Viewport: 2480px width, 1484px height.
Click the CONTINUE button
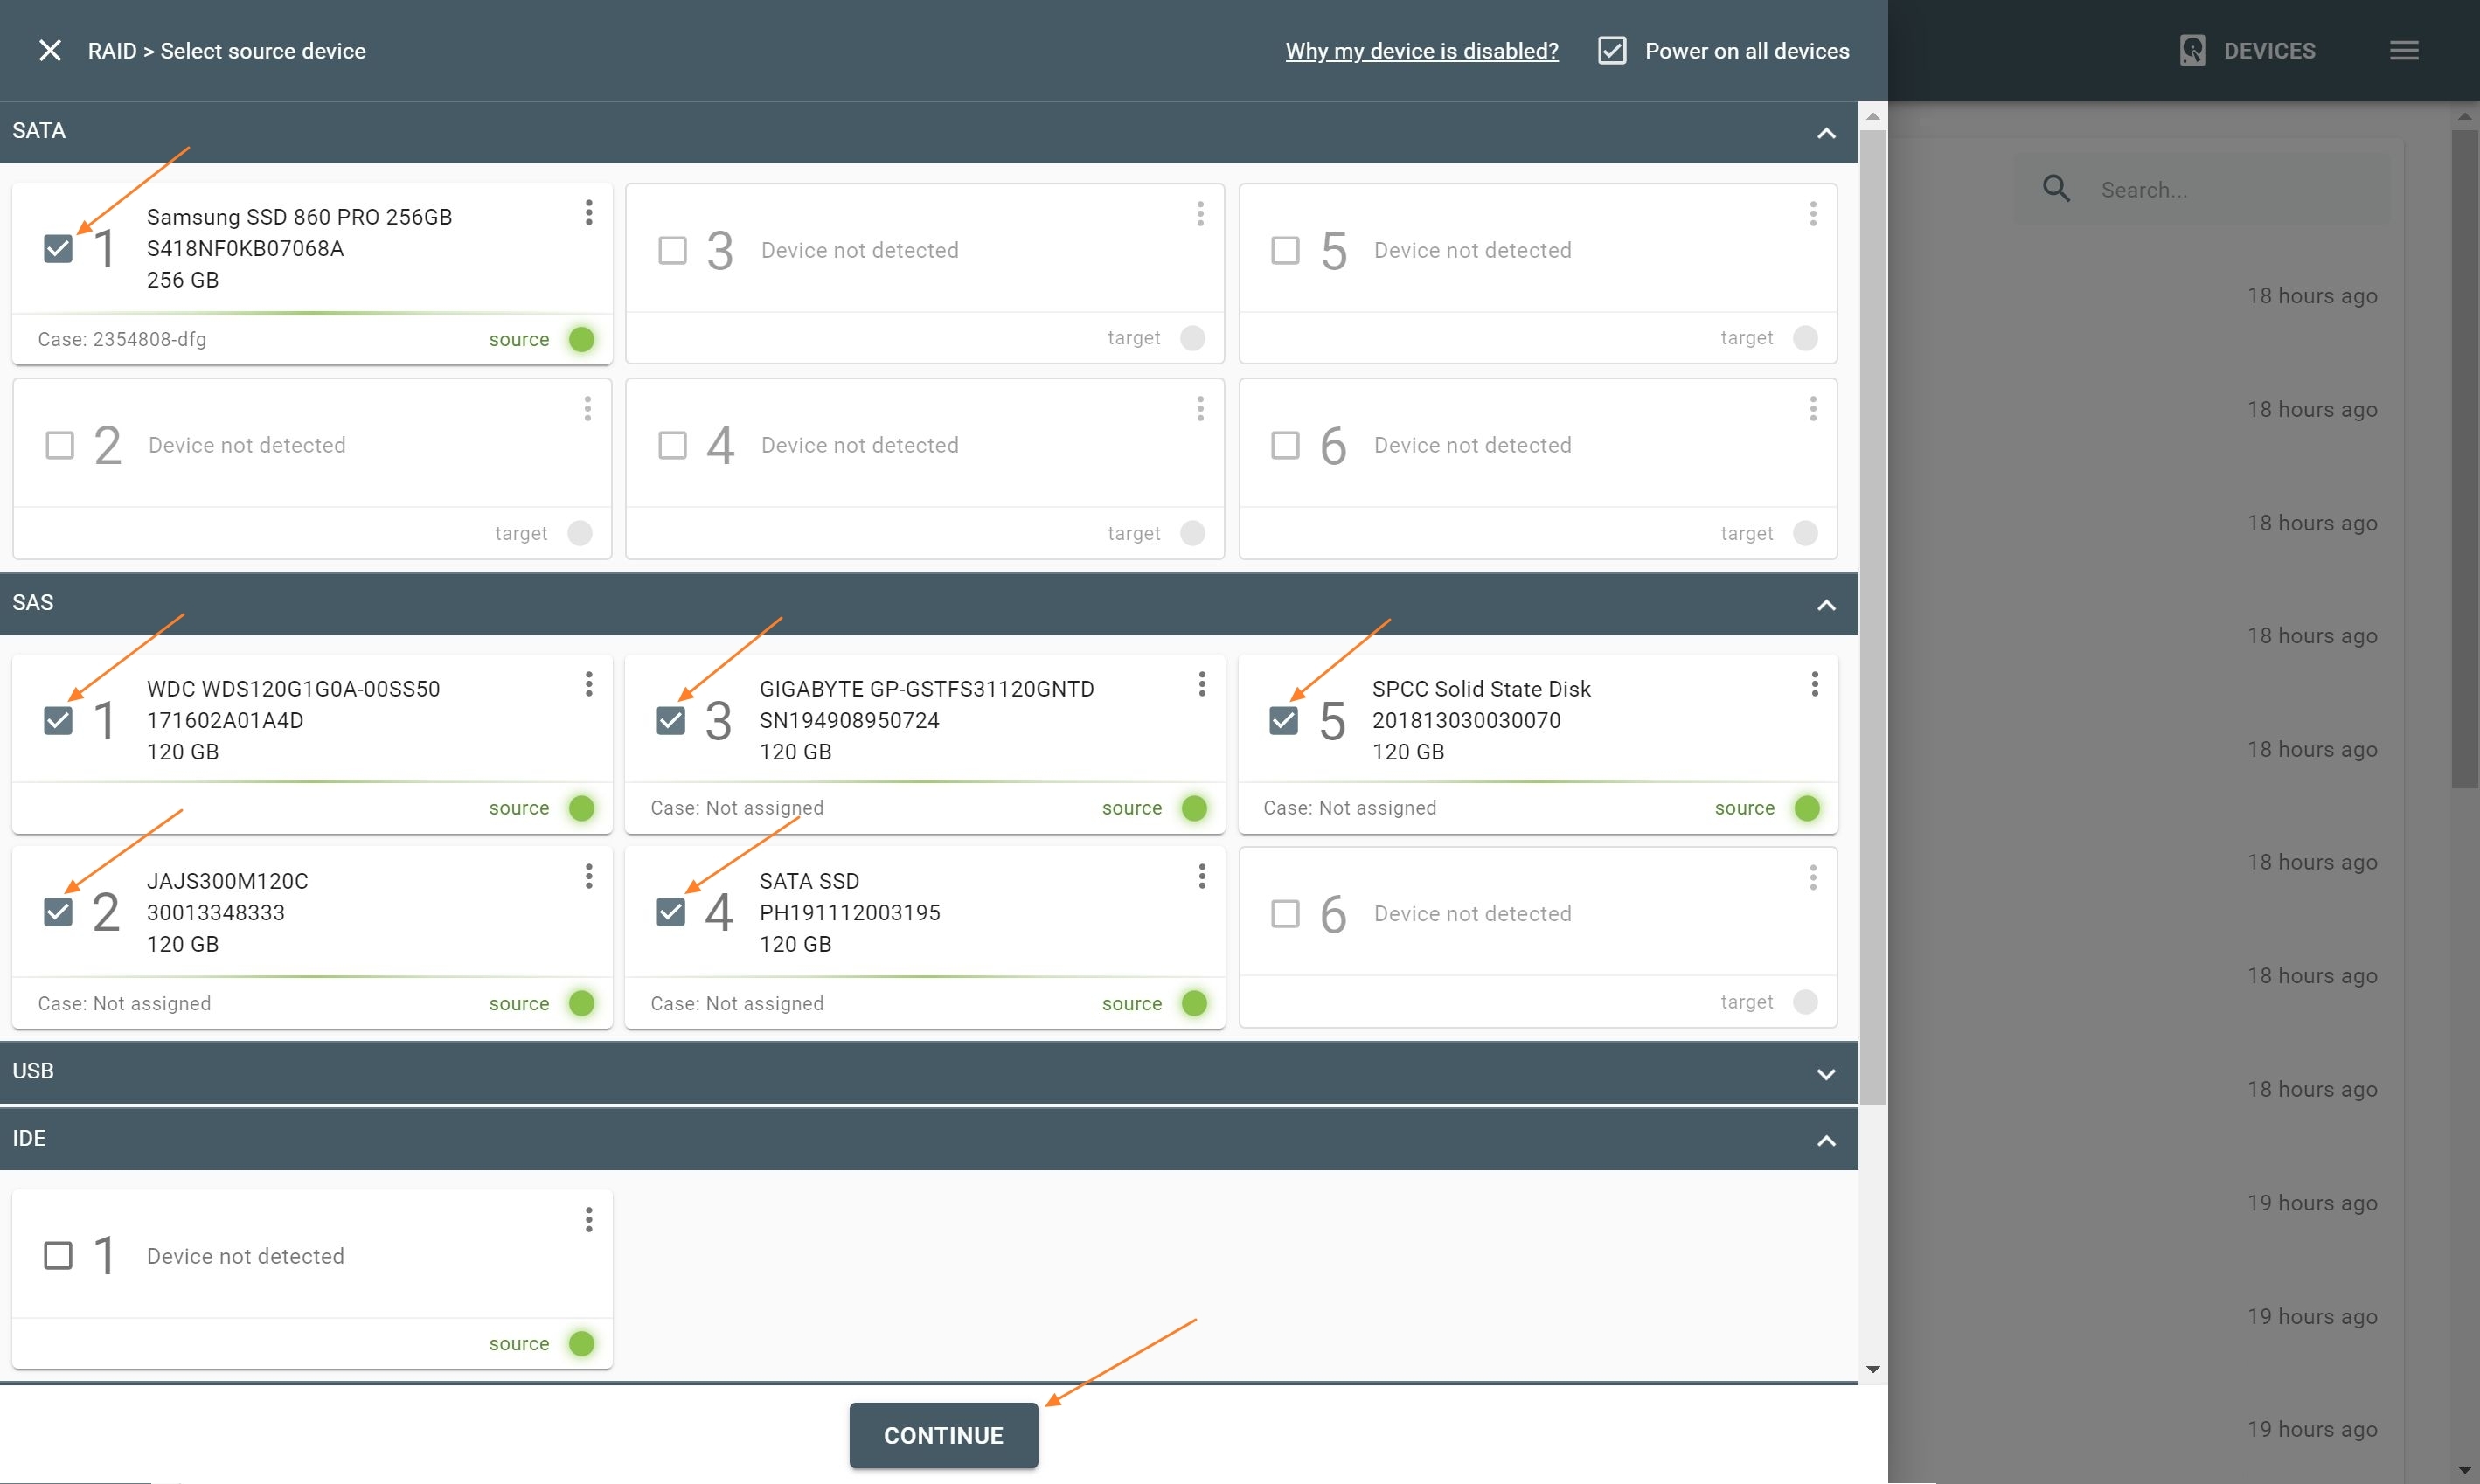pos(943,1435)
